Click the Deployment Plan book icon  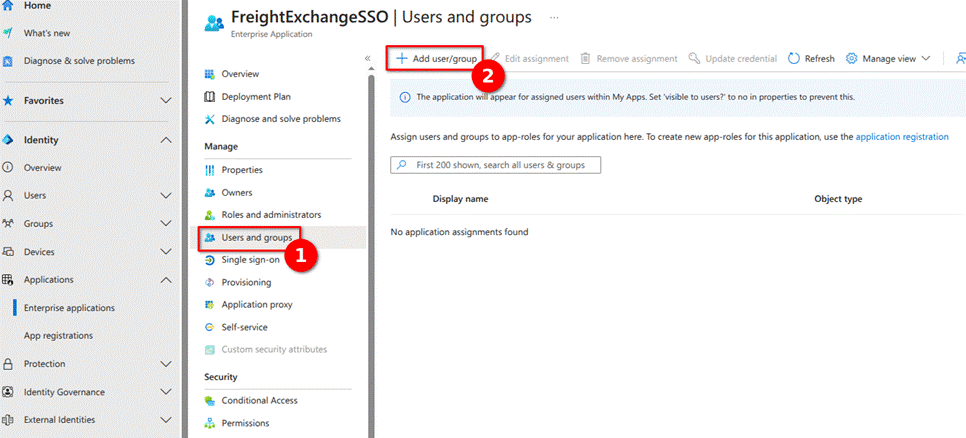[x=209, y=97]
